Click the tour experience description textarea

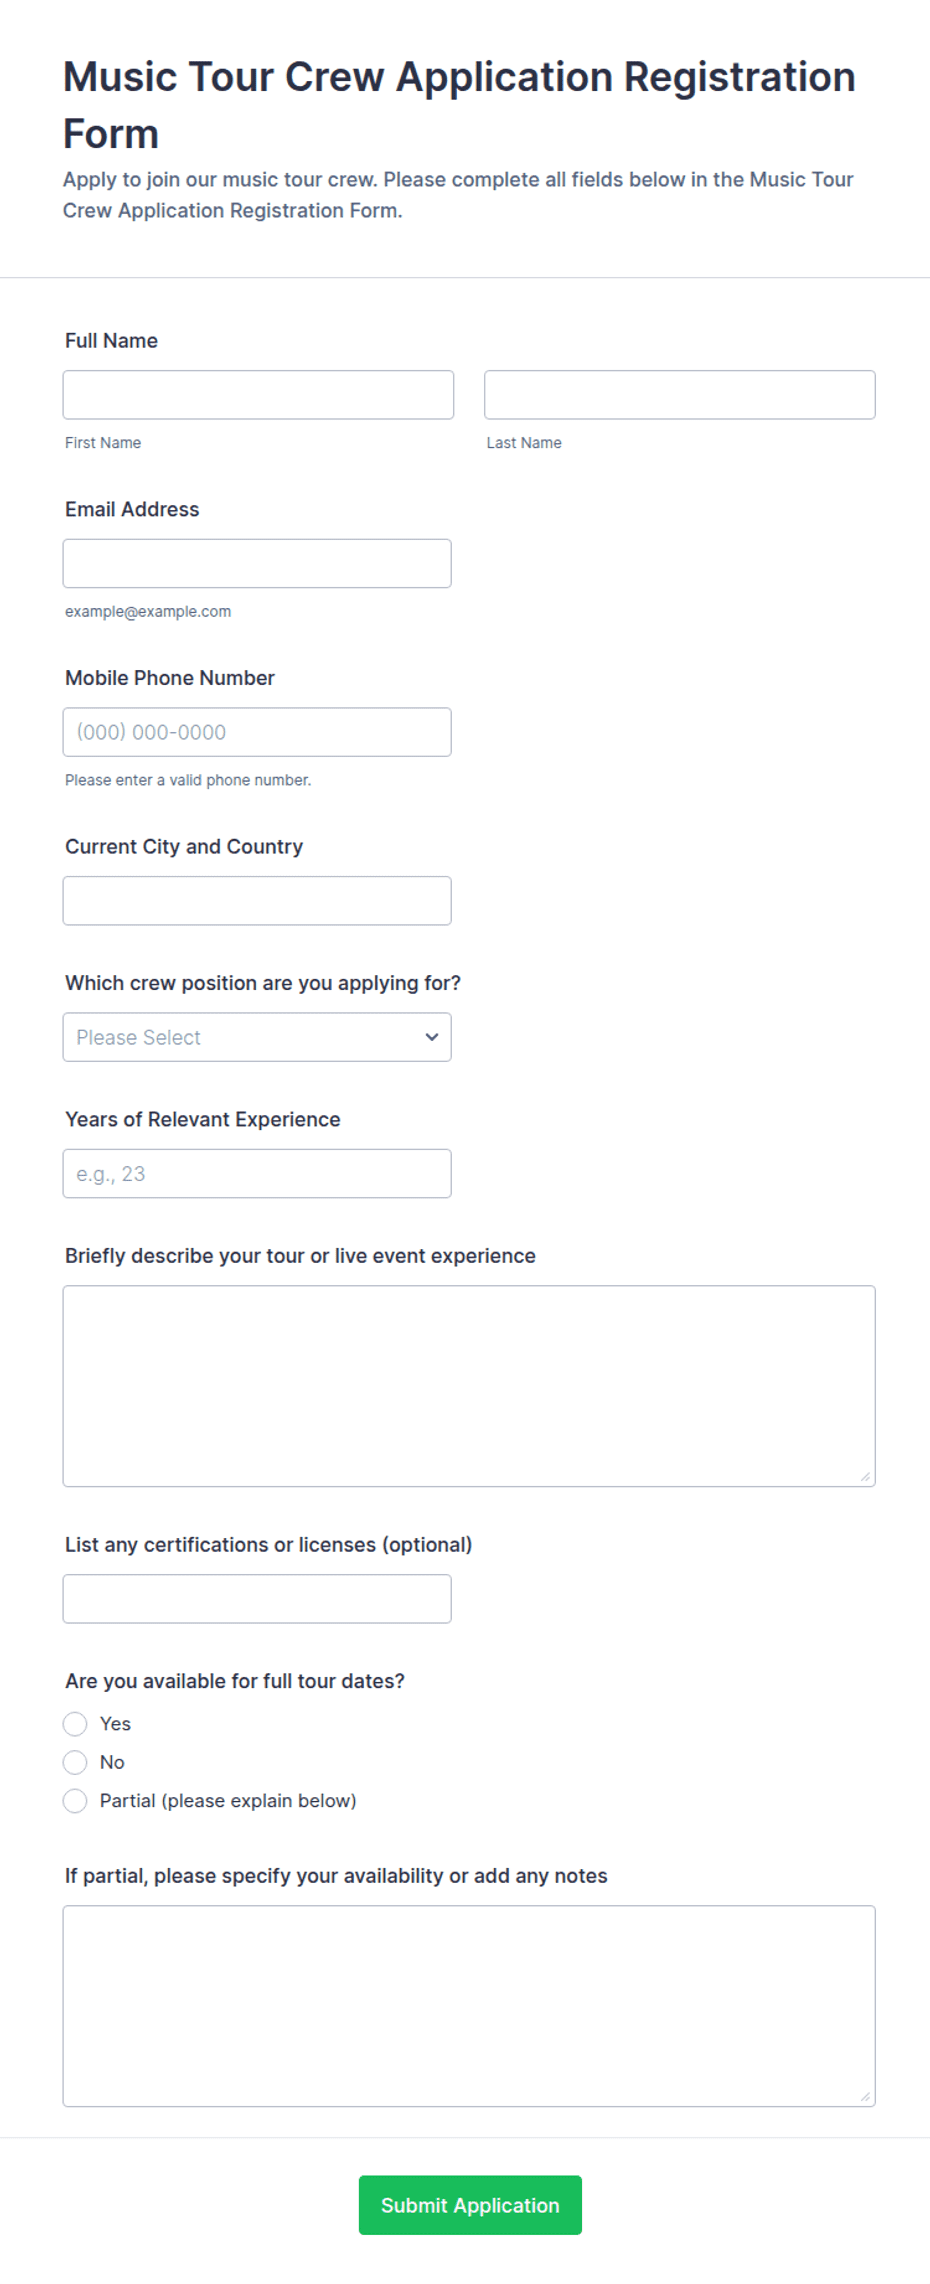click(x=469, y=1386)
